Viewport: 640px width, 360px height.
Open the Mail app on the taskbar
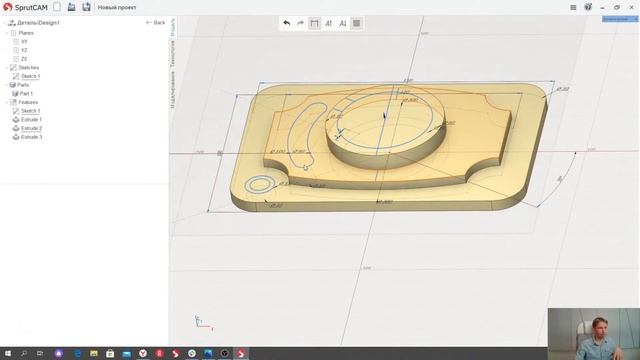(127, 353)
